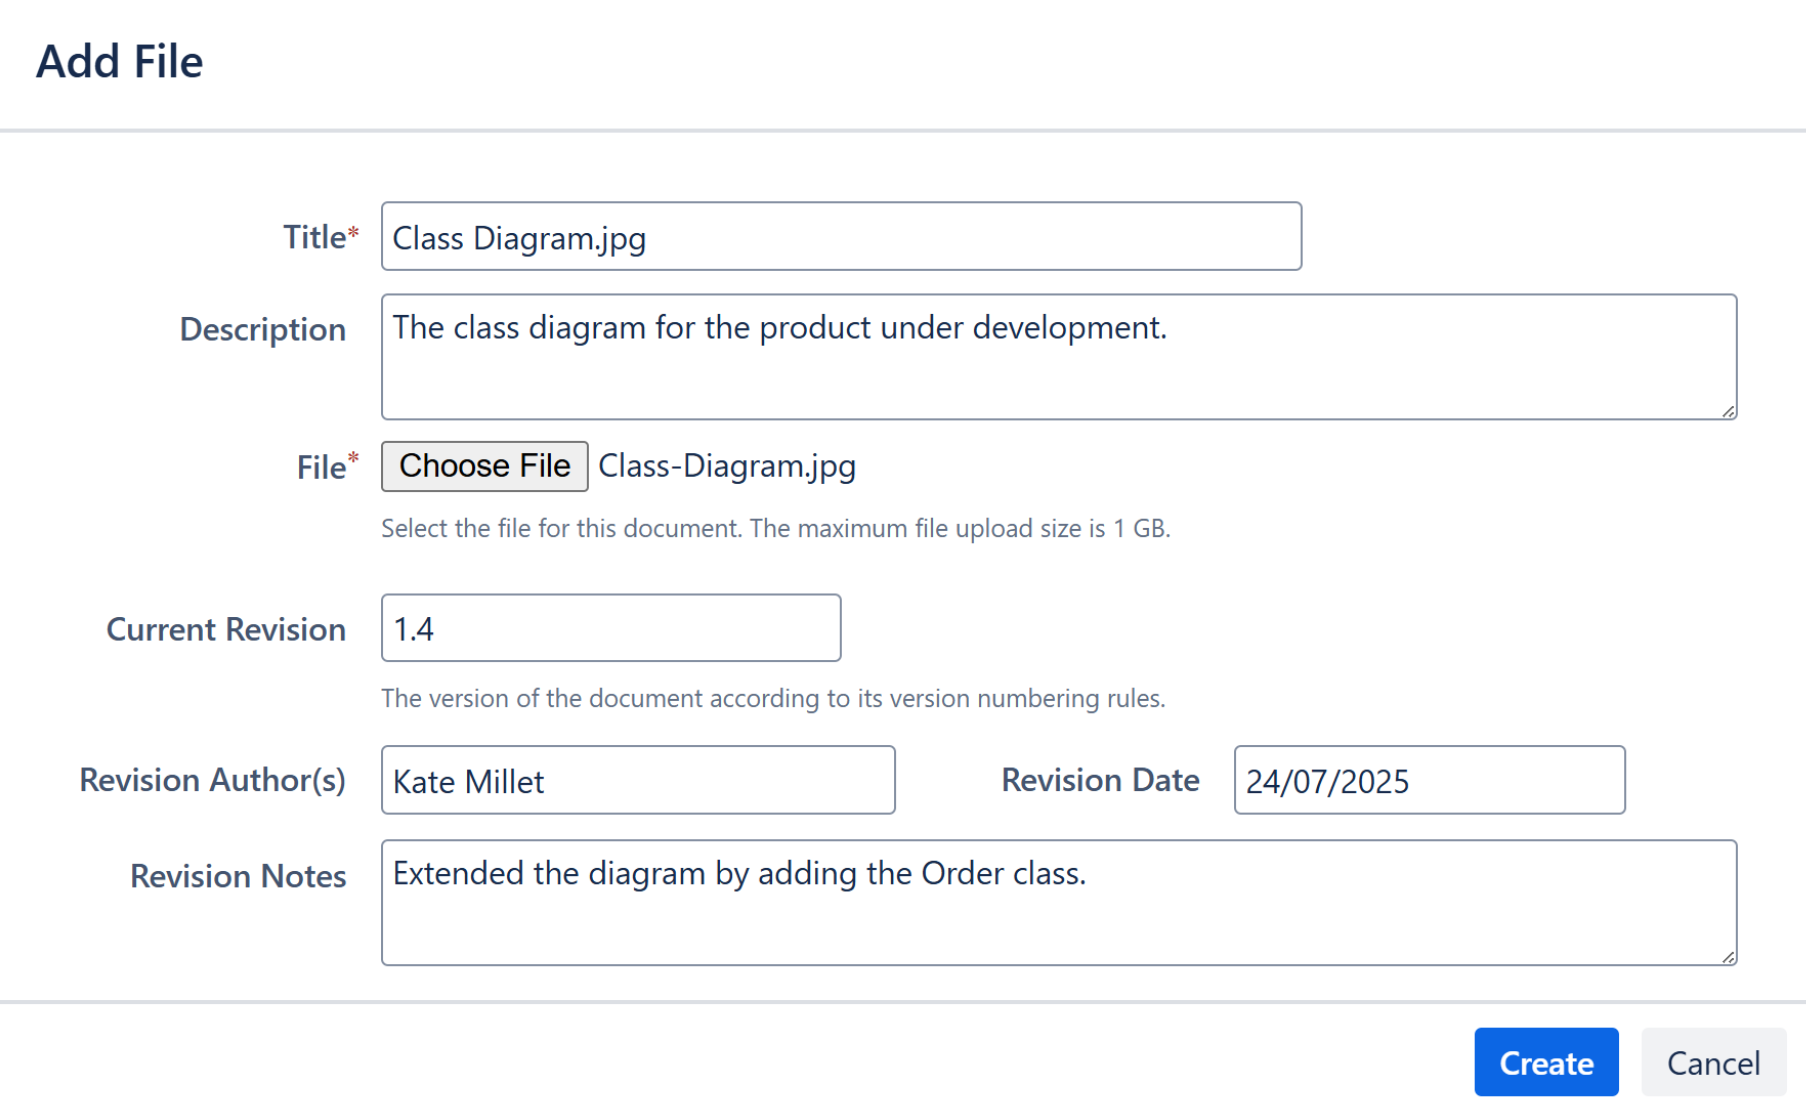Image resolution: width=1806 pixels, height=1107 pixels.
Task: Select the Revision Date field
Action: 1428,780
